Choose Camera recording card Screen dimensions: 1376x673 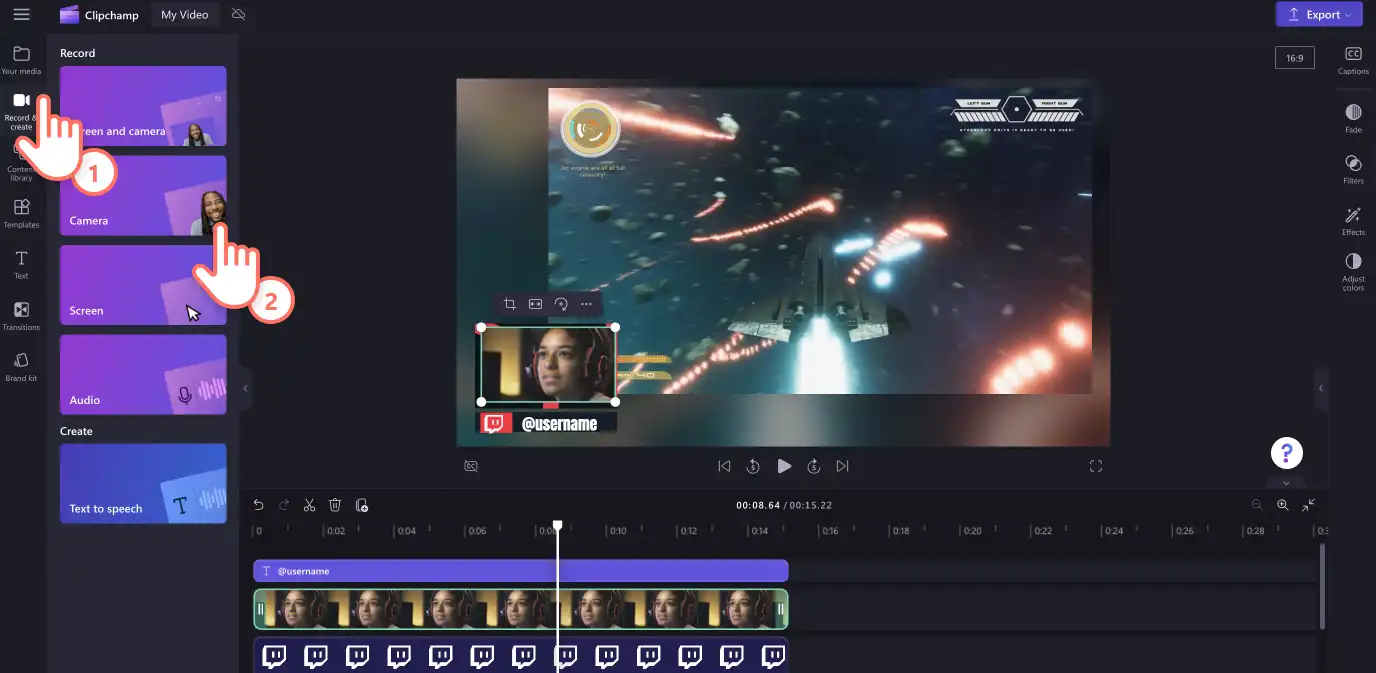[x=143, y=195]
